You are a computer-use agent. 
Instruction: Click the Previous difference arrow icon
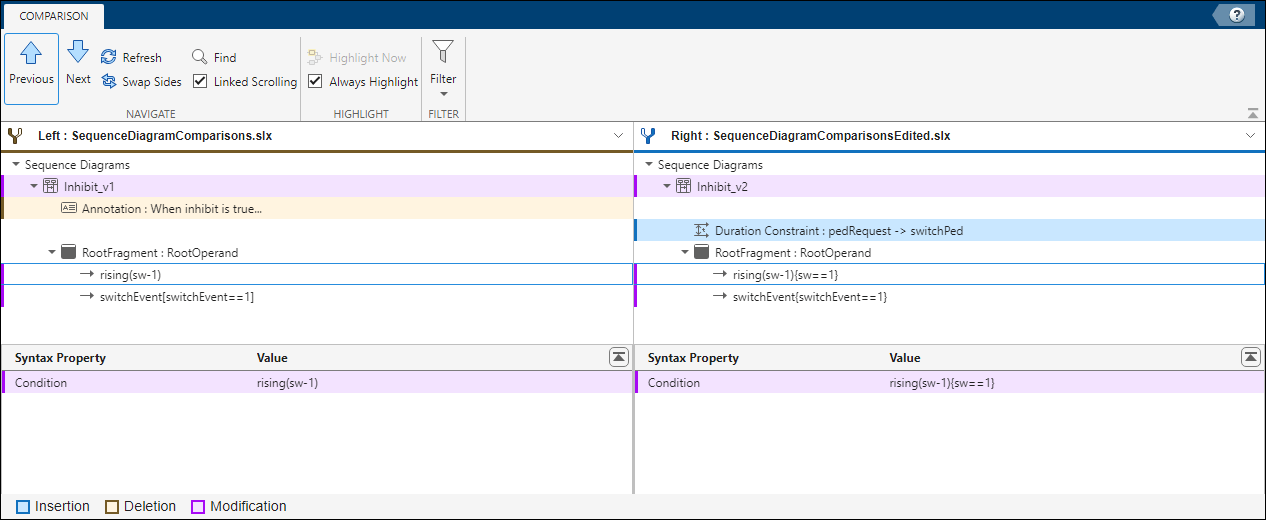31,54
